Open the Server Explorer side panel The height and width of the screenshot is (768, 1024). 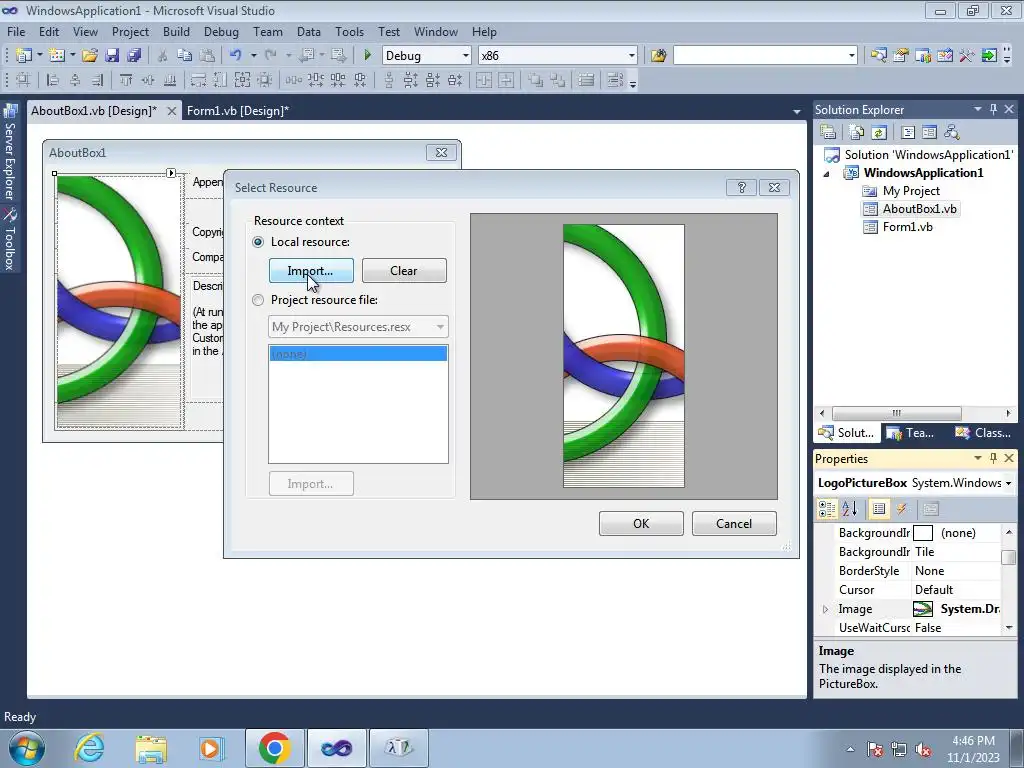(9, 153)
